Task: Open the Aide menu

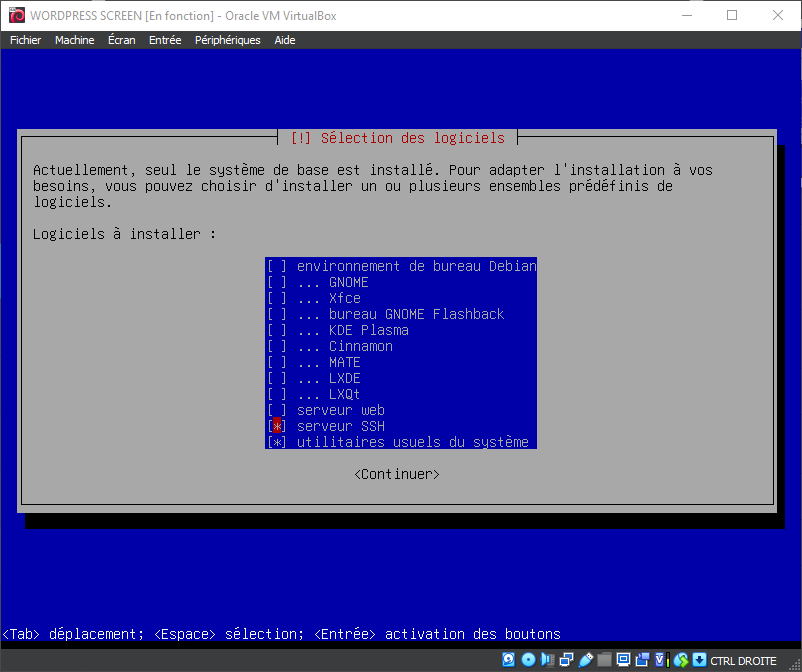Action: click(285, 40)
